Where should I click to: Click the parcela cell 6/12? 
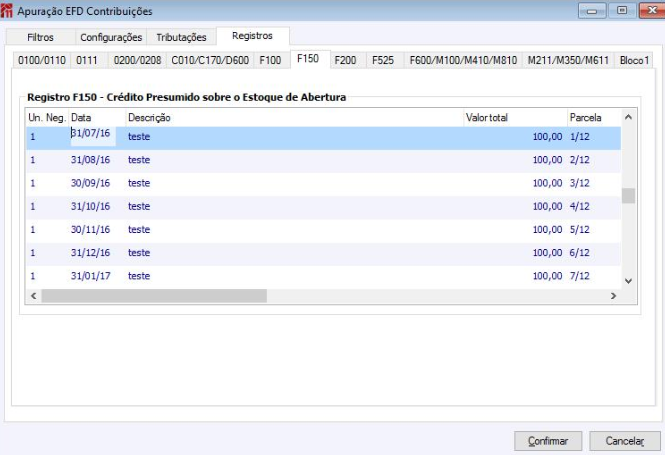[580, 253]
